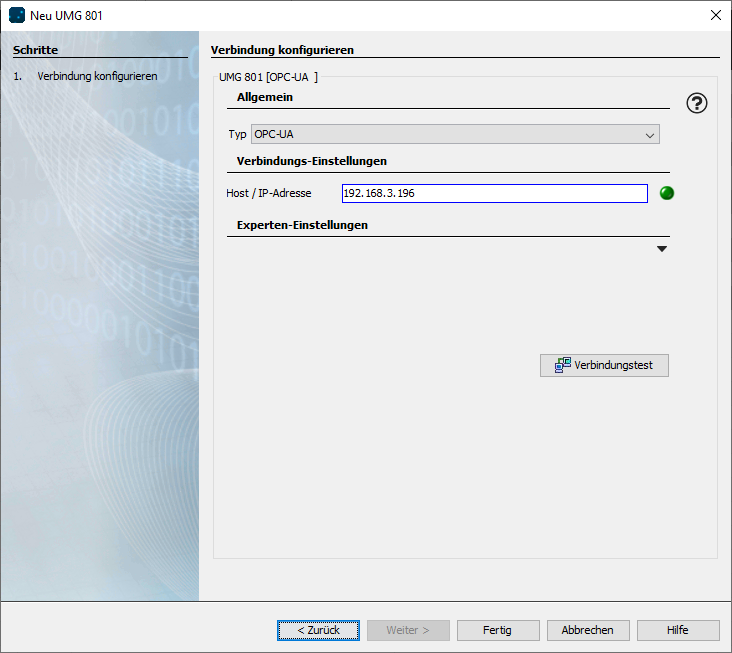Click the Typ label
The width and height of the screenshot is (732, 653).
[237, 134]
